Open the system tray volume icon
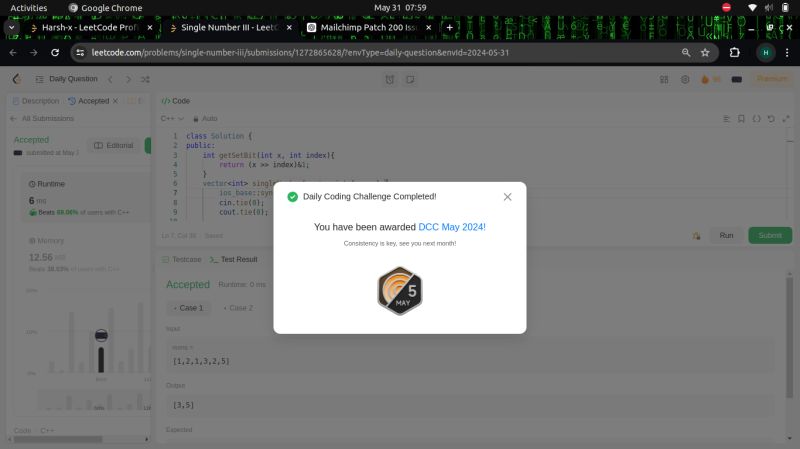 pyautogui.click(x=768, y=8)
